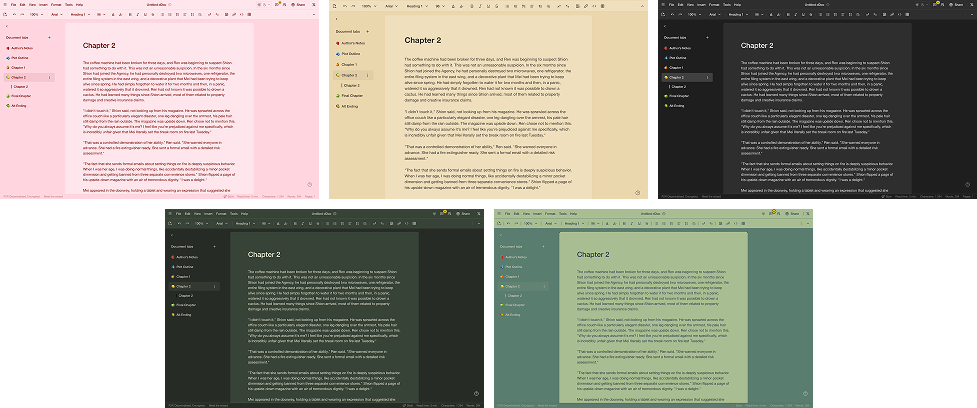The width and height of the screenshot is (977, 408).
Task: Open Format menu in pink window
Action: (x=56, y=4)
